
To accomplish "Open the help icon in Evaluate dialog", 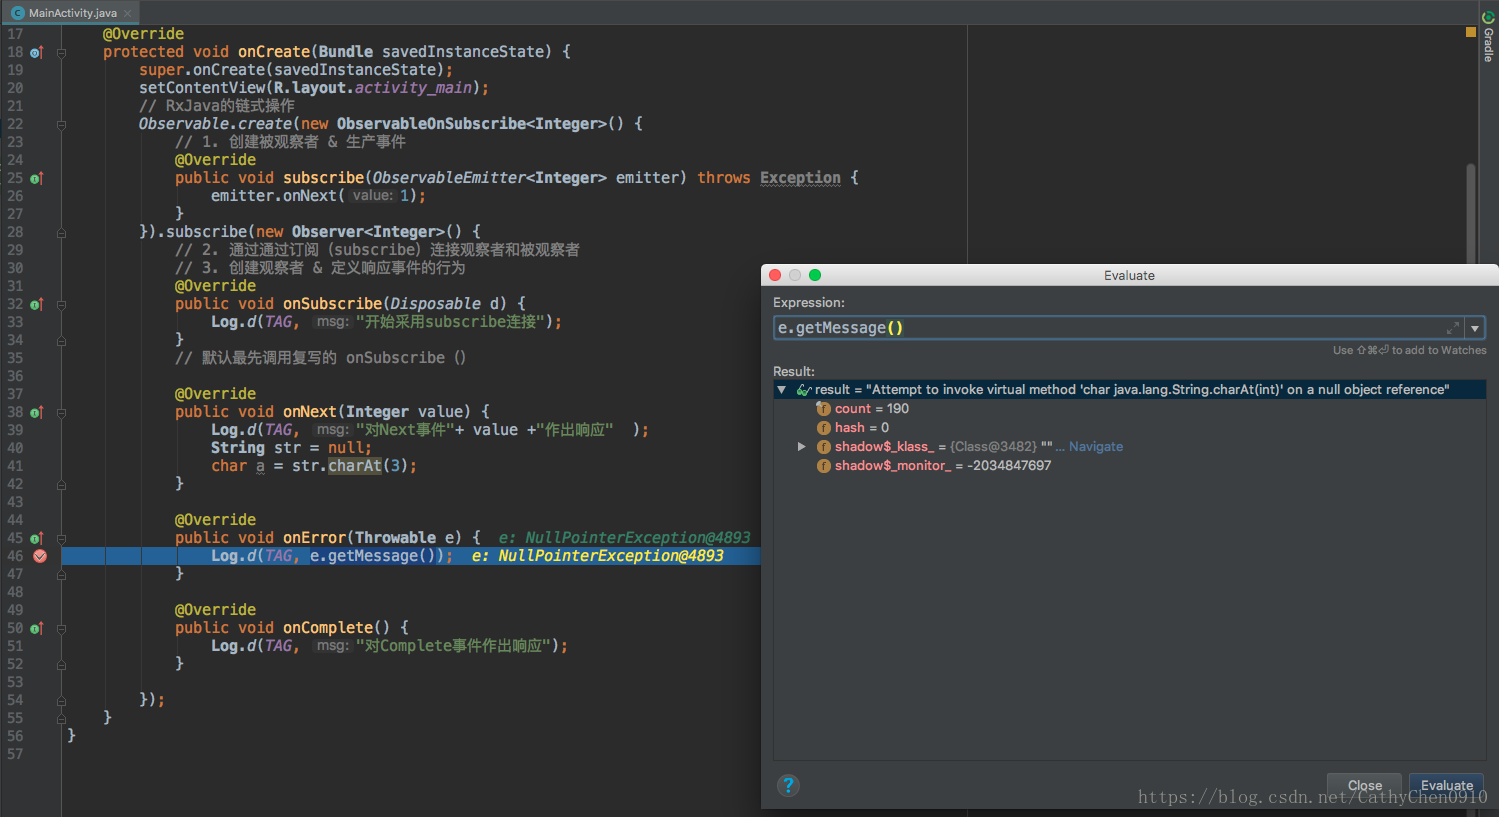I will (788, 785).
